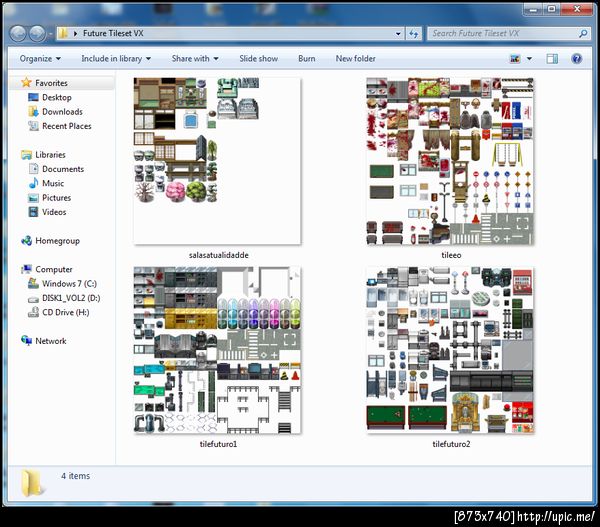Open the Videos library
Screen dimensions: 600x527
pyautogui.click(x=54, y=212)
